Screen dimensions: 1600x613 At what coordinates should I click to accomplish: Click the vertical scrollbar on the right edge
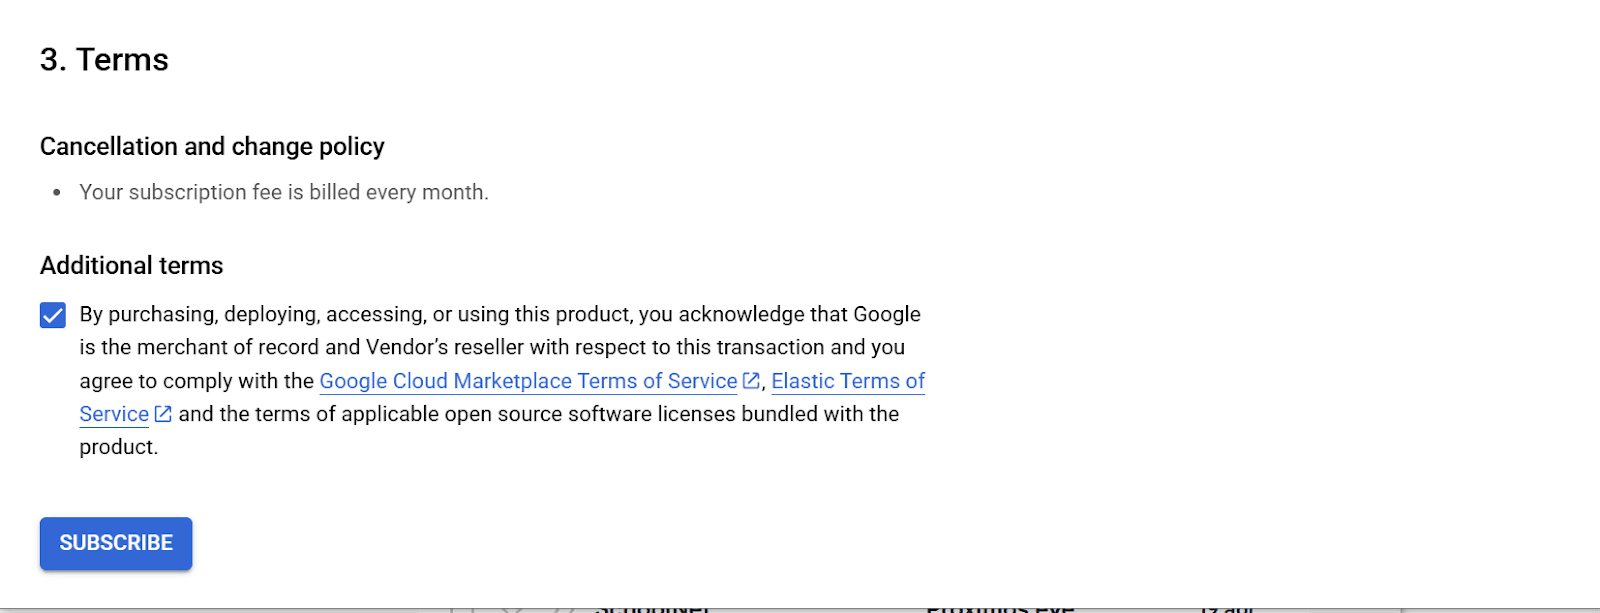click(1594, 300)
